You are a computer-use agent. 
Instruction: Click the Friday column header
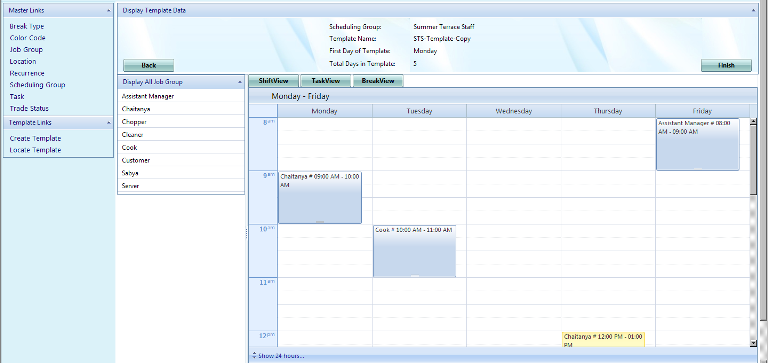[x=702, y=111]
